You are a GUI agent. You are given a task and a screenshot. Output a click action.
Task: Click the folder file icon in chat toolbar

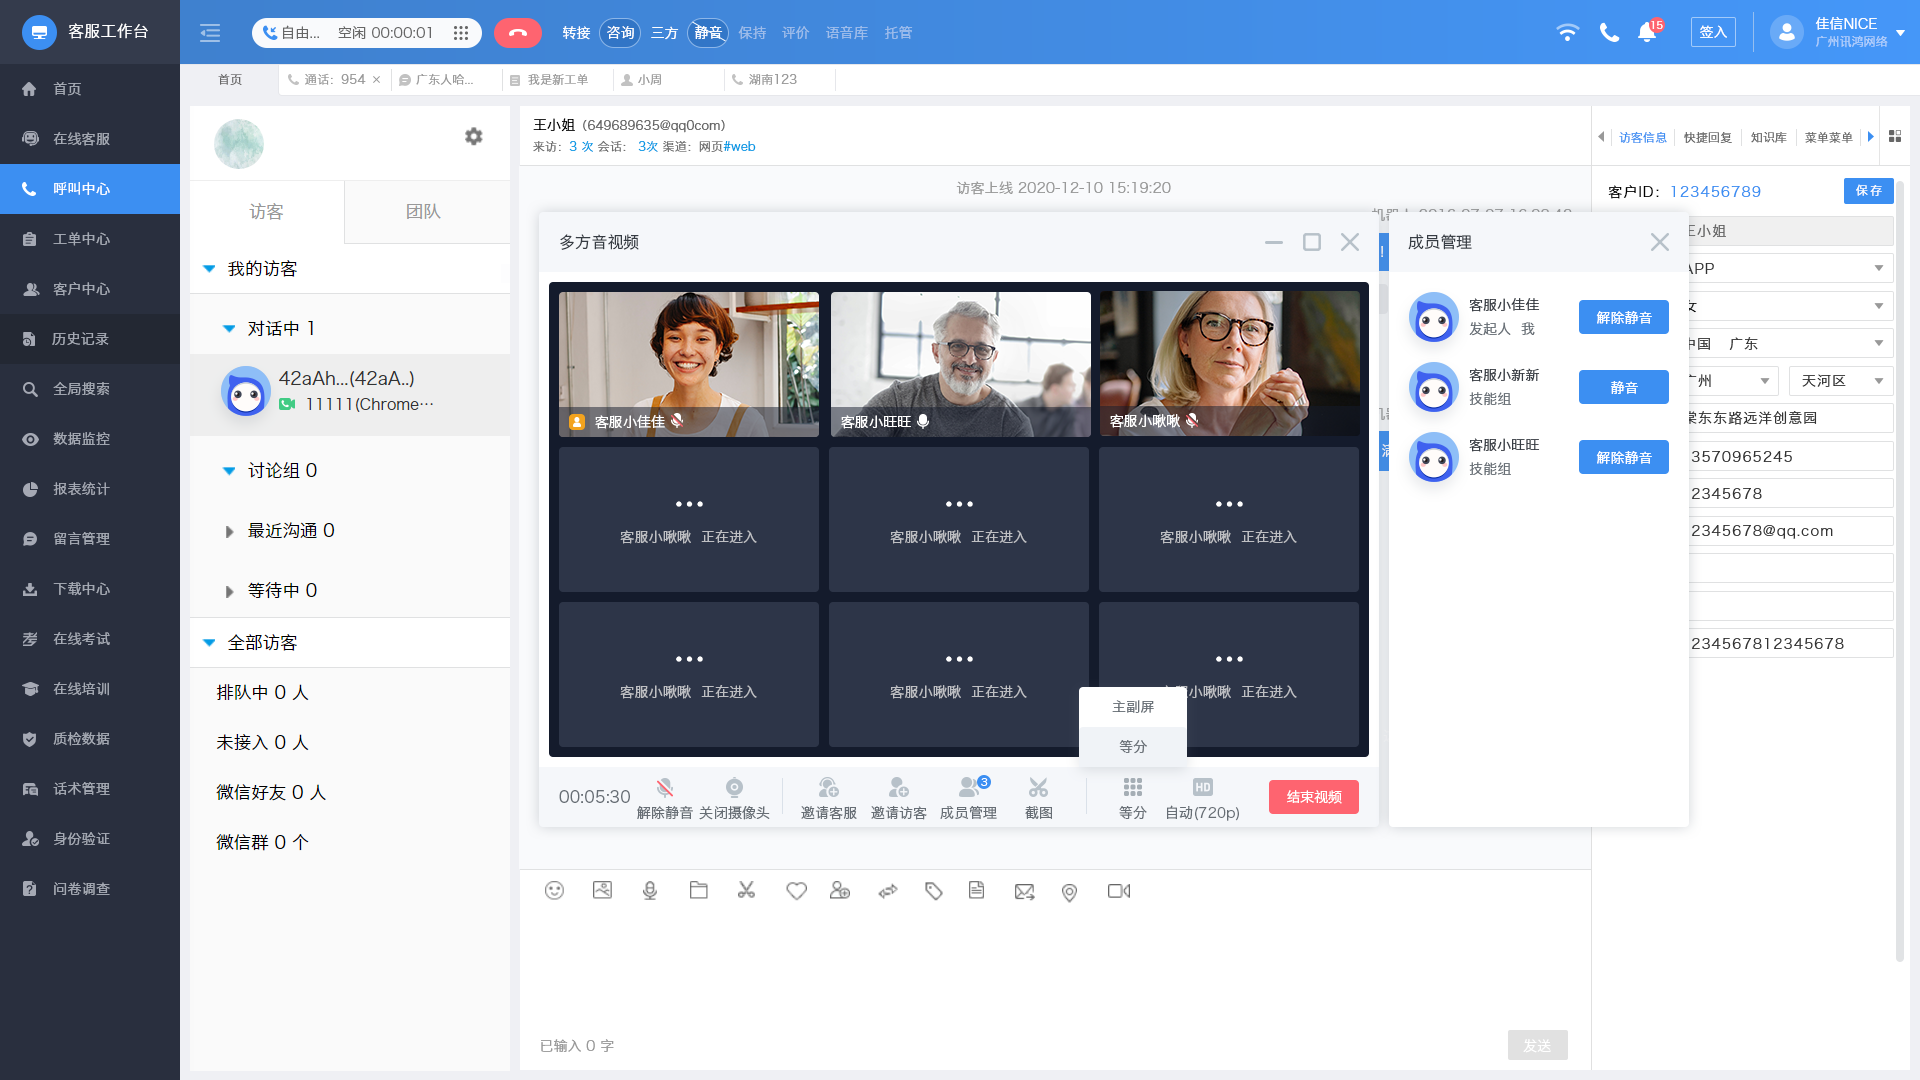coord(698,890)
